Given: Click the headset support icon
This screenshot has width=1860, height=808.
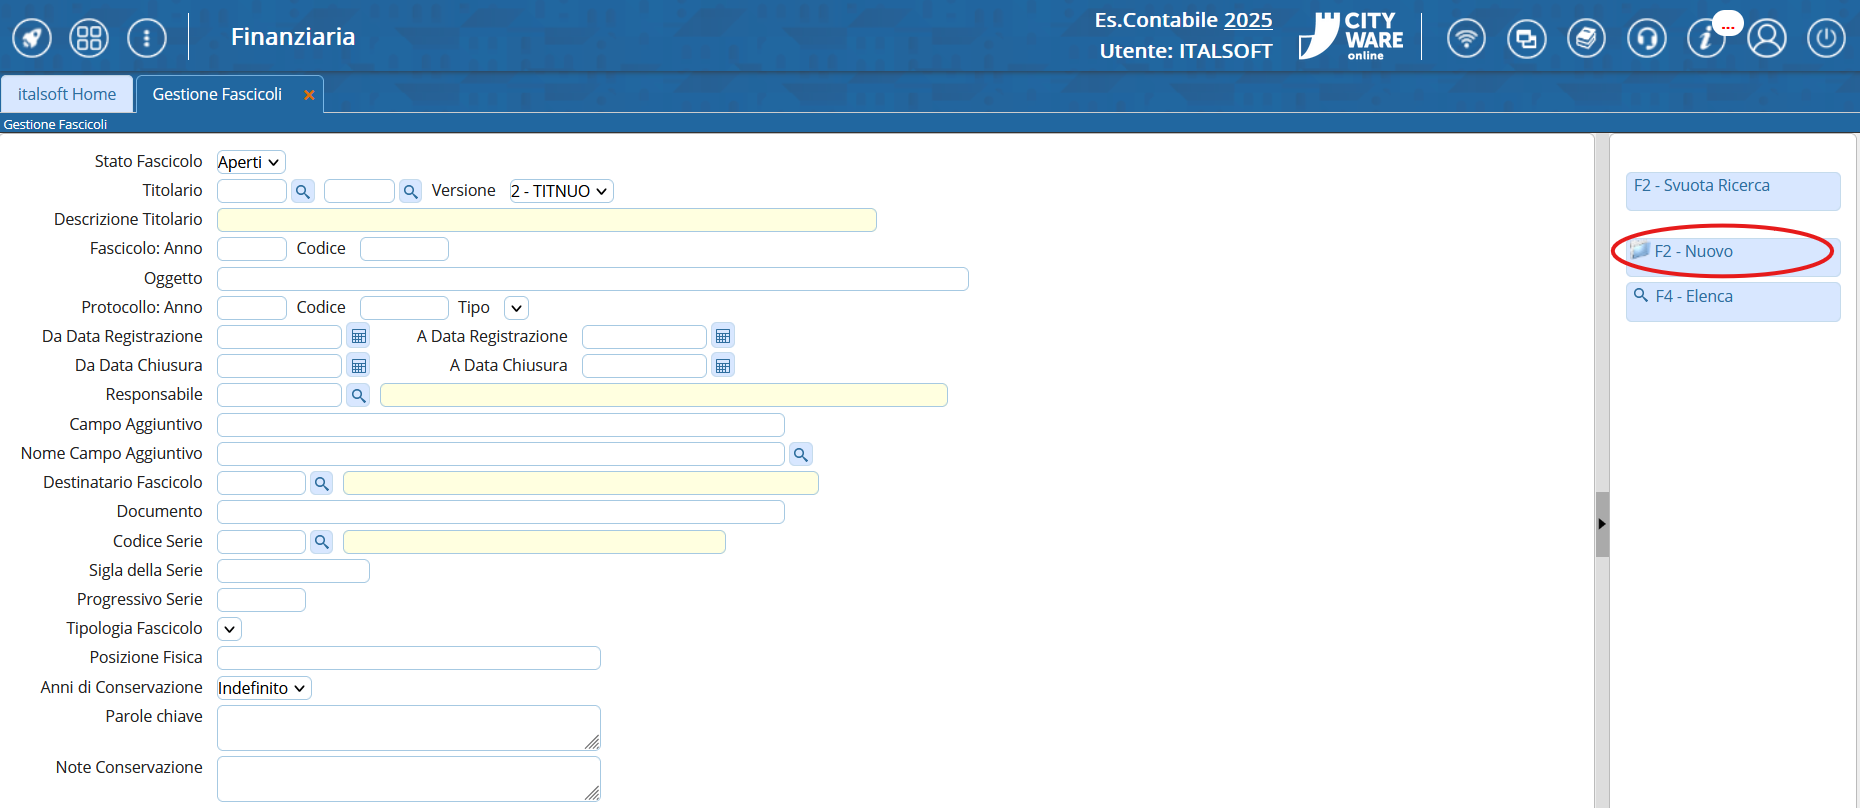Looking at the screenshot, I should click(1646, 39).
